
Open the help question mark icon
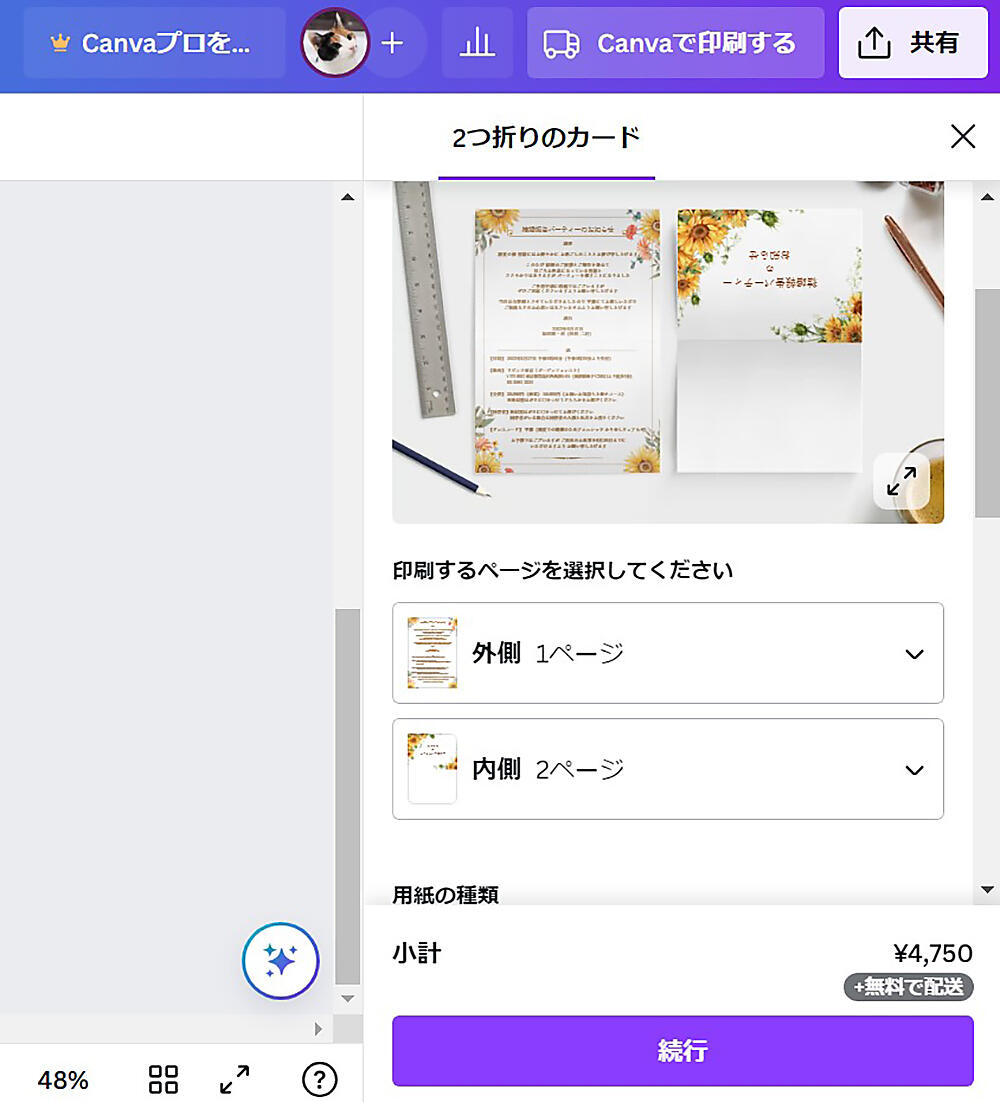point(320,1080)
